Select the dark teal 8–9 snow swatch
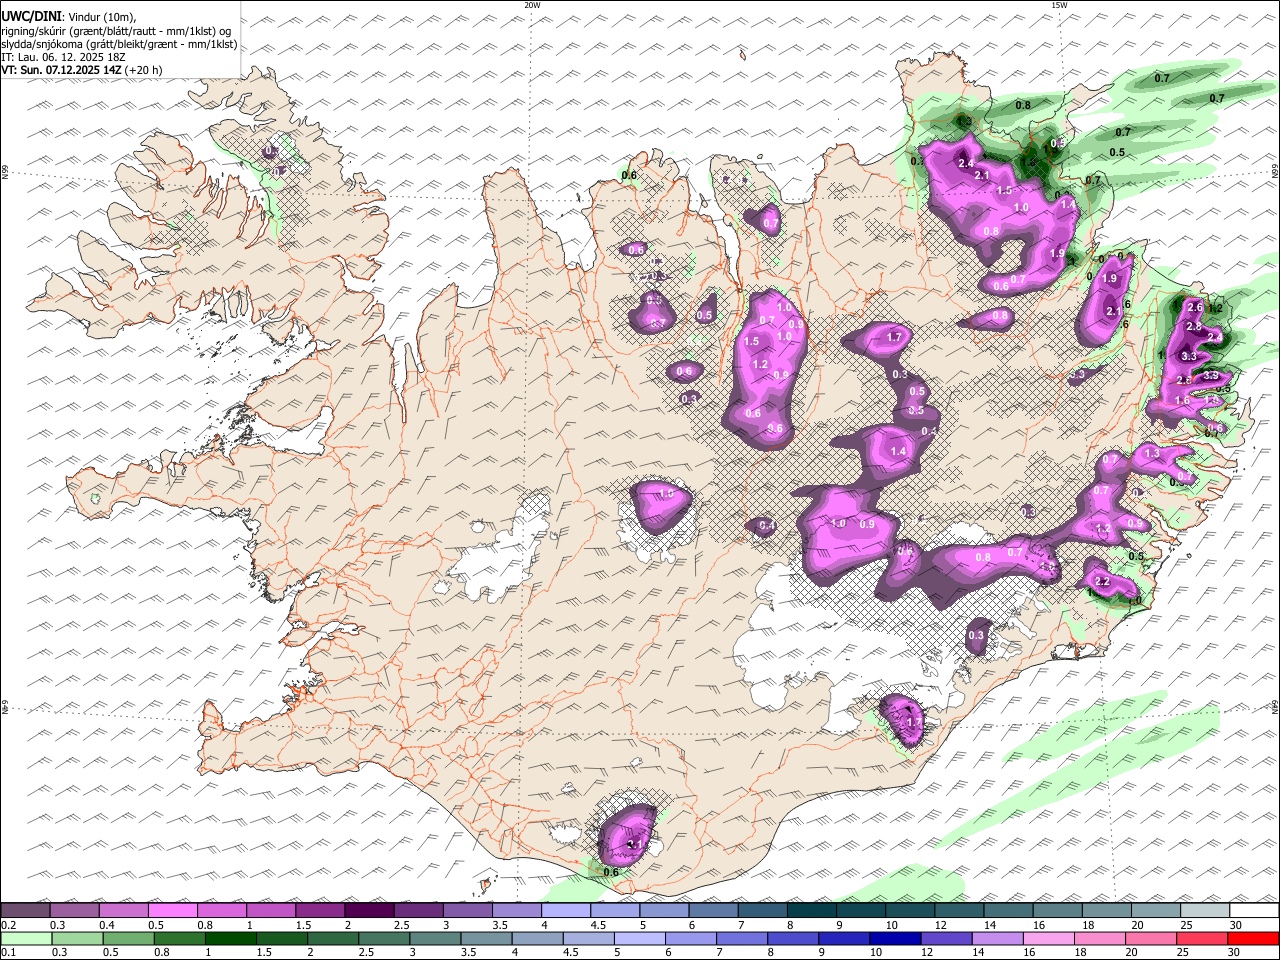Screen dimensions: 1280x960 tap(810, 911)
